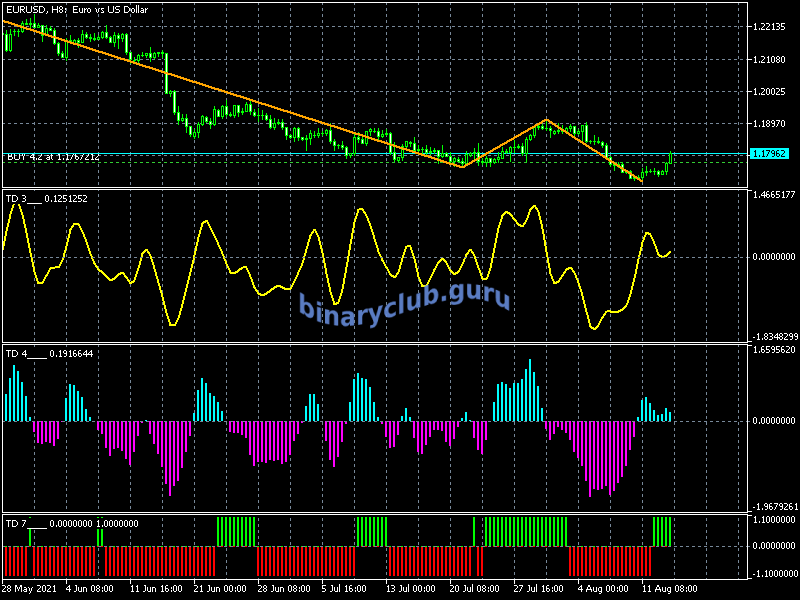Click the 1.18970 price scale value
800x600 pixels.
[x=768, y=124]
